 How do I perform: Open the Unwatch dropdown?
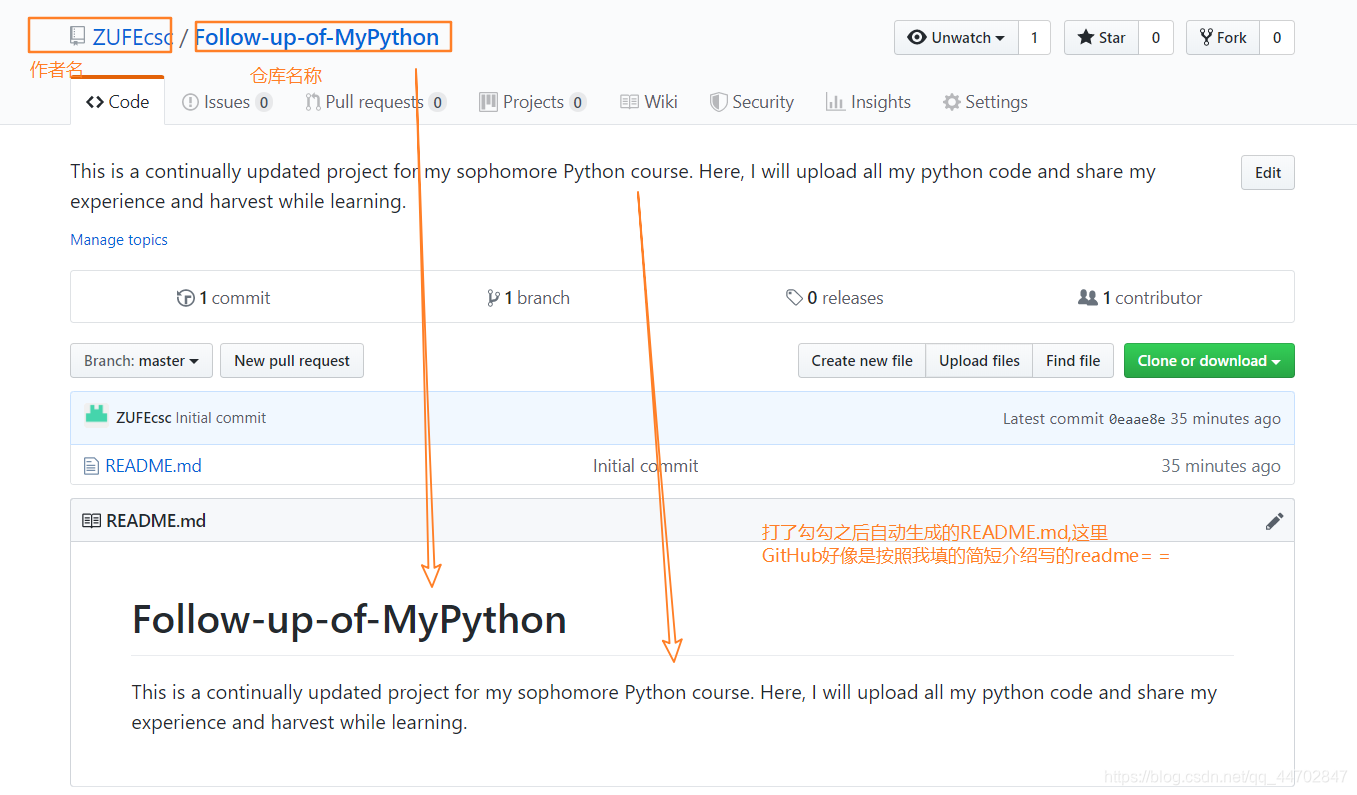click(x=956, y=38)
